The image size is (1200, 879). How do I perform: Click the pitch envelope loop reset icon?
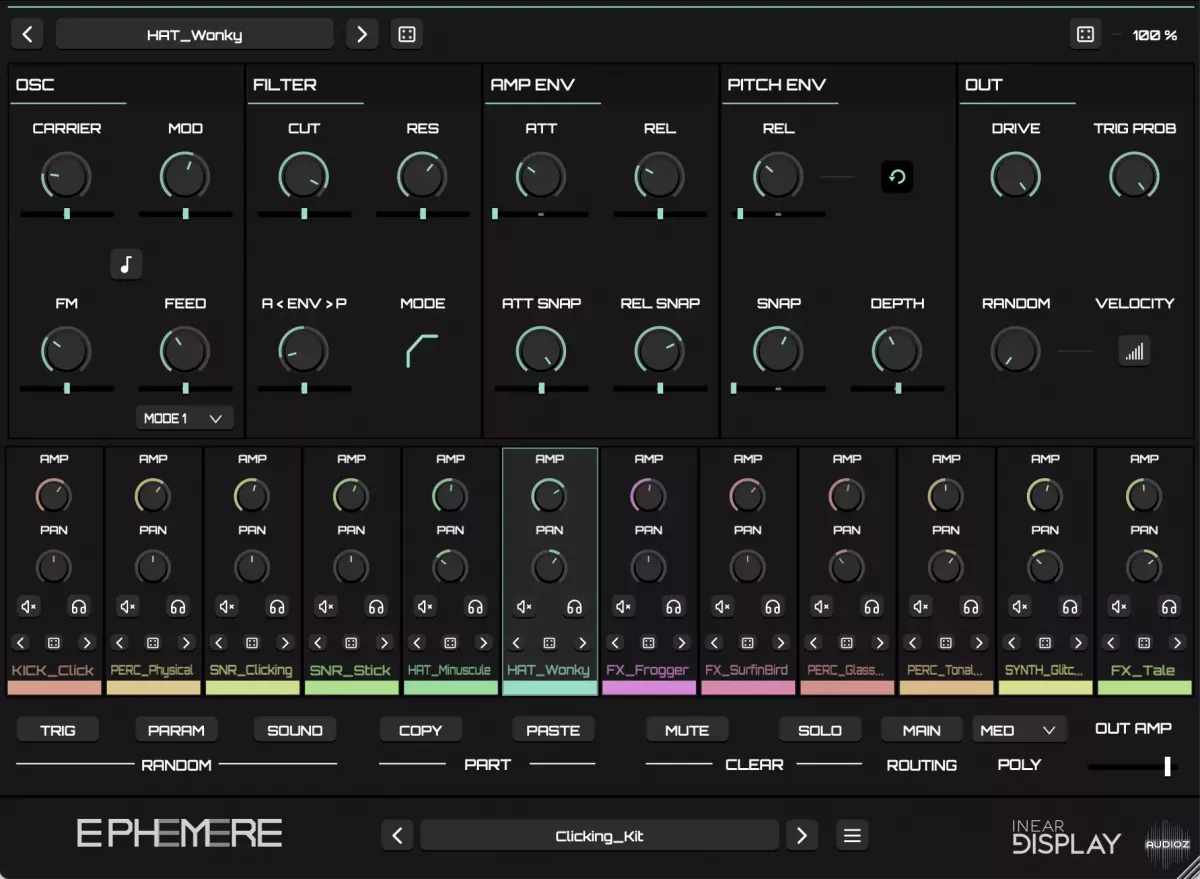click(x=897, y=177)
